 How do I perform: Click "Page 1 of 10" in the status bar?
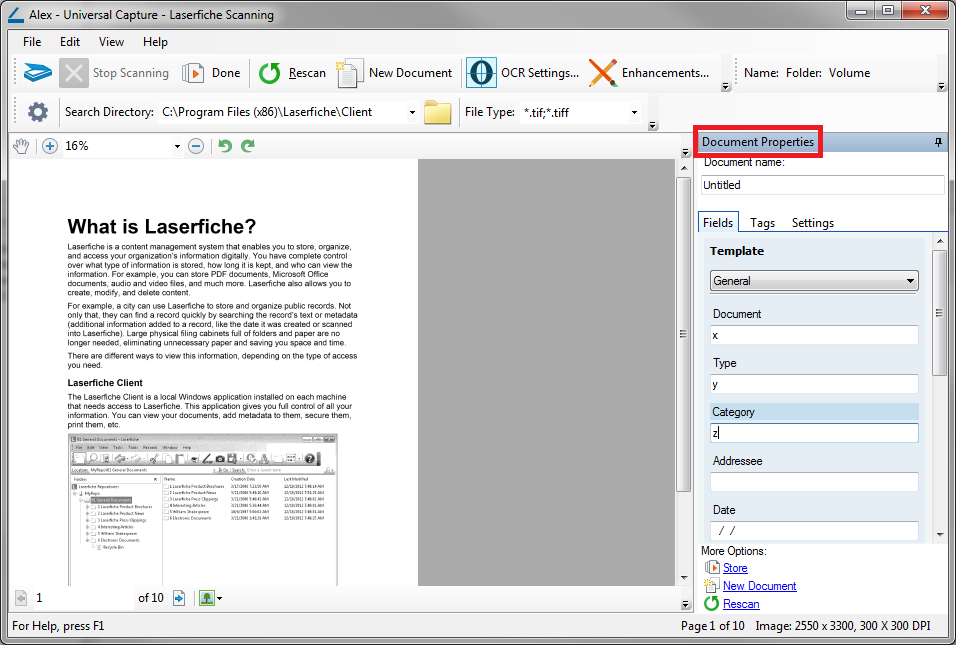[x=713, y=626]
